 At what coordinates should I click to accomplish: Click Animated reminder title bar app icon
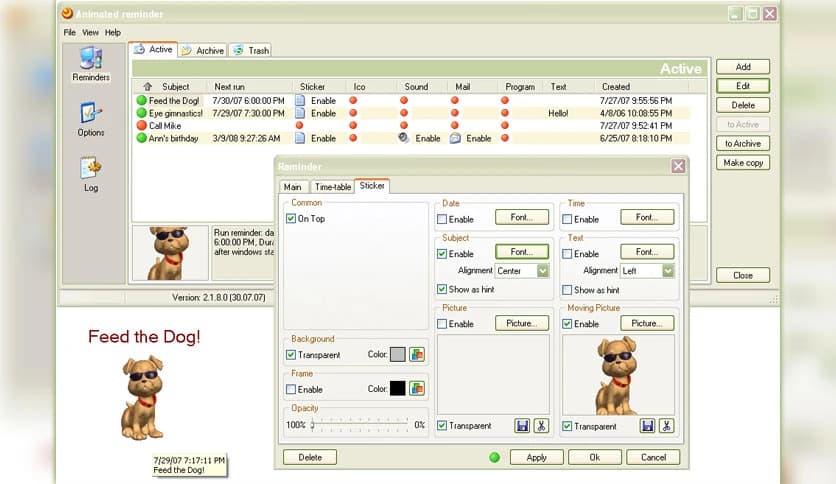pyautogui.click(x=67, y=13)
